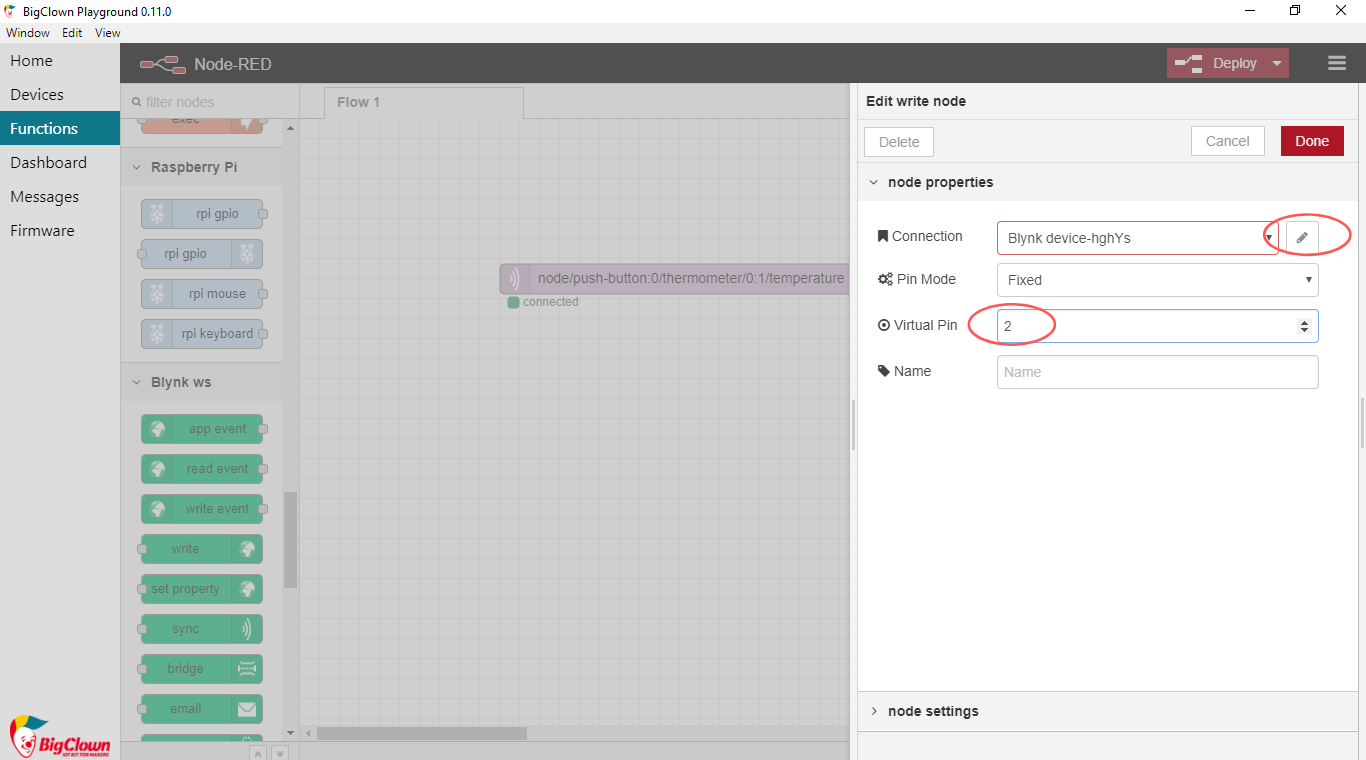Click the BigClown logo

(60, 737)
